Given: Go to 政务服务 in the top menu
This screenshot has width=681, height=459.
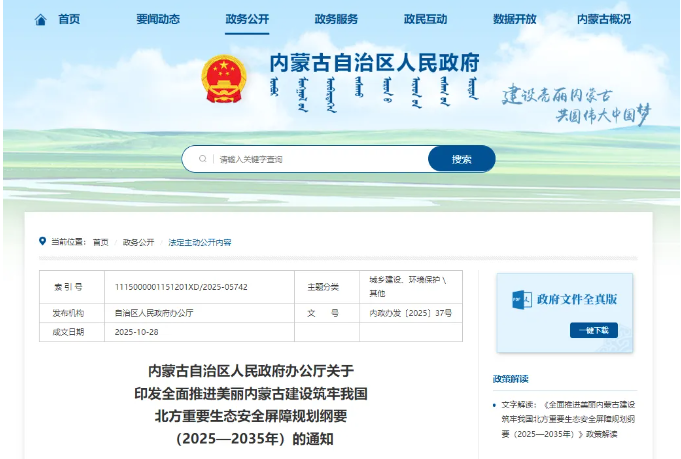Looking at the screenshot, I should pyautogui.click(x=336, y=19).
